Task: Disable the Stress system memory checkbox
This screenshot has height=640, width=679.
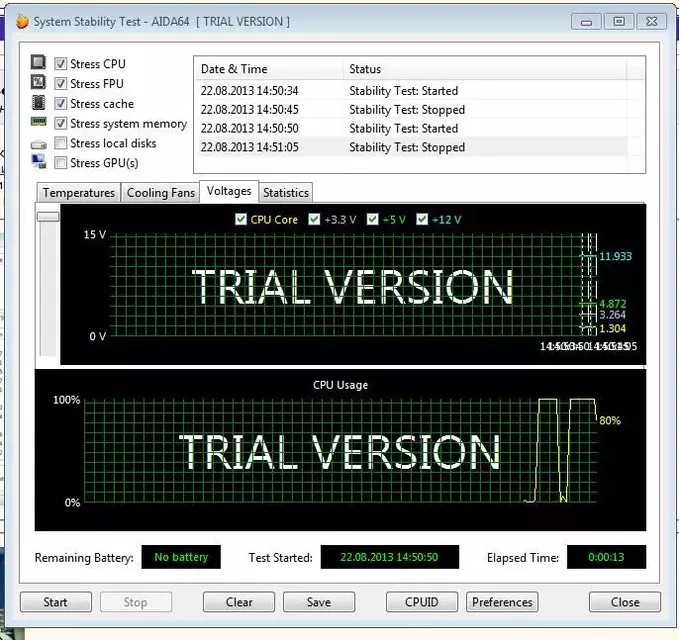Action: (61, 123)
